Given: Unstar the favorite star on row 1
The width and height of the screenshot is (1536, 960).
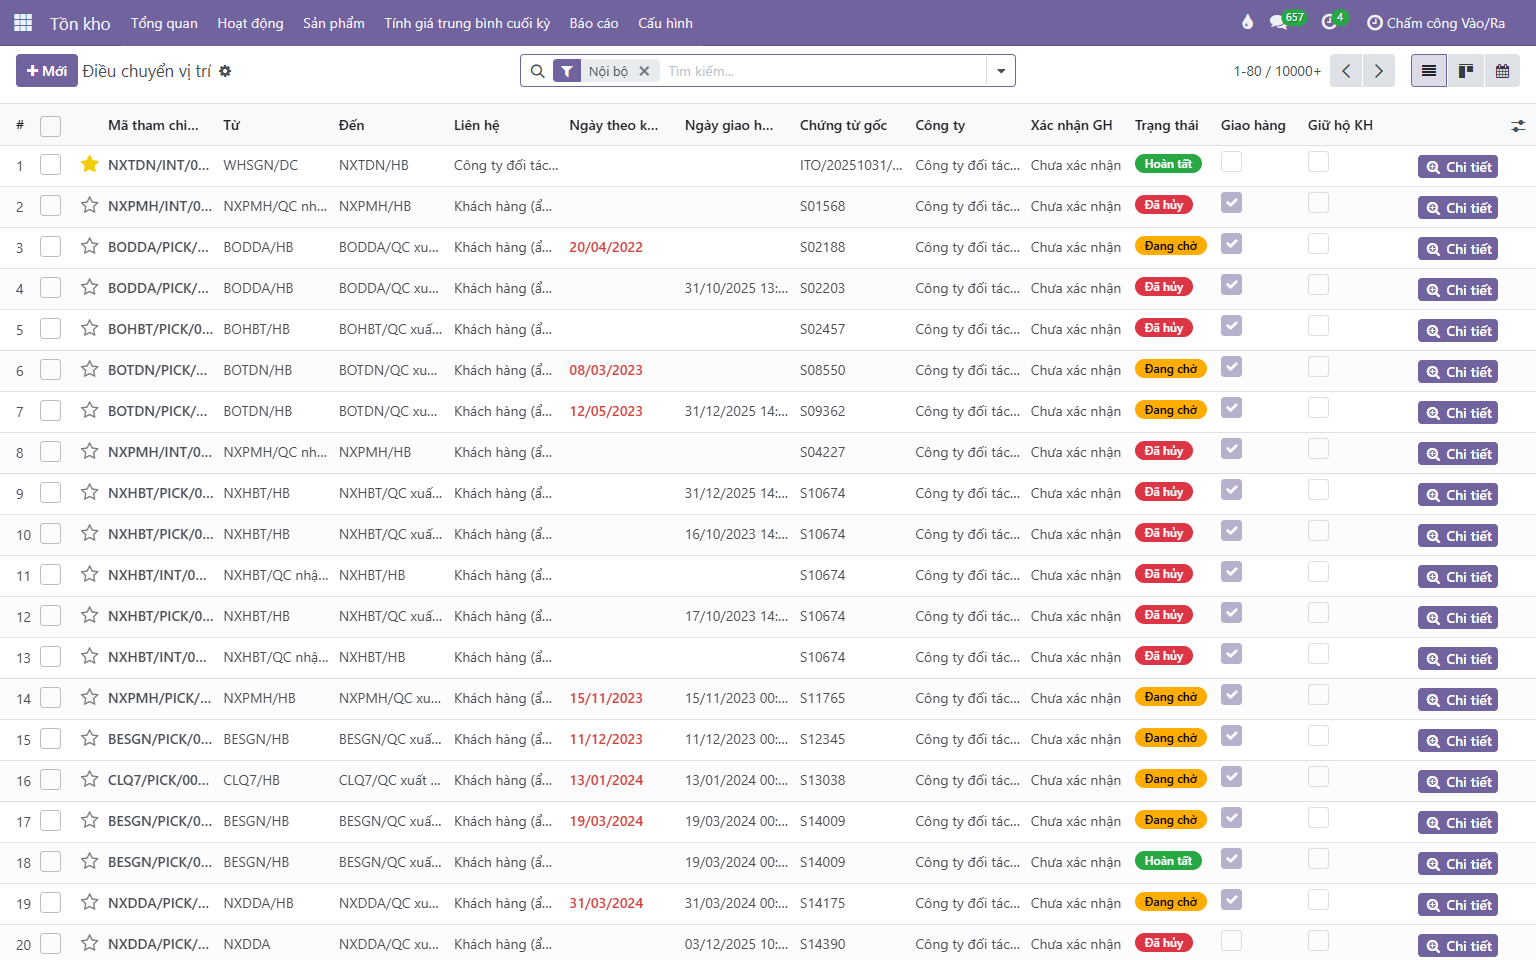Looking at the screenshot, I should pyautogui.click(x=89, y=164).
